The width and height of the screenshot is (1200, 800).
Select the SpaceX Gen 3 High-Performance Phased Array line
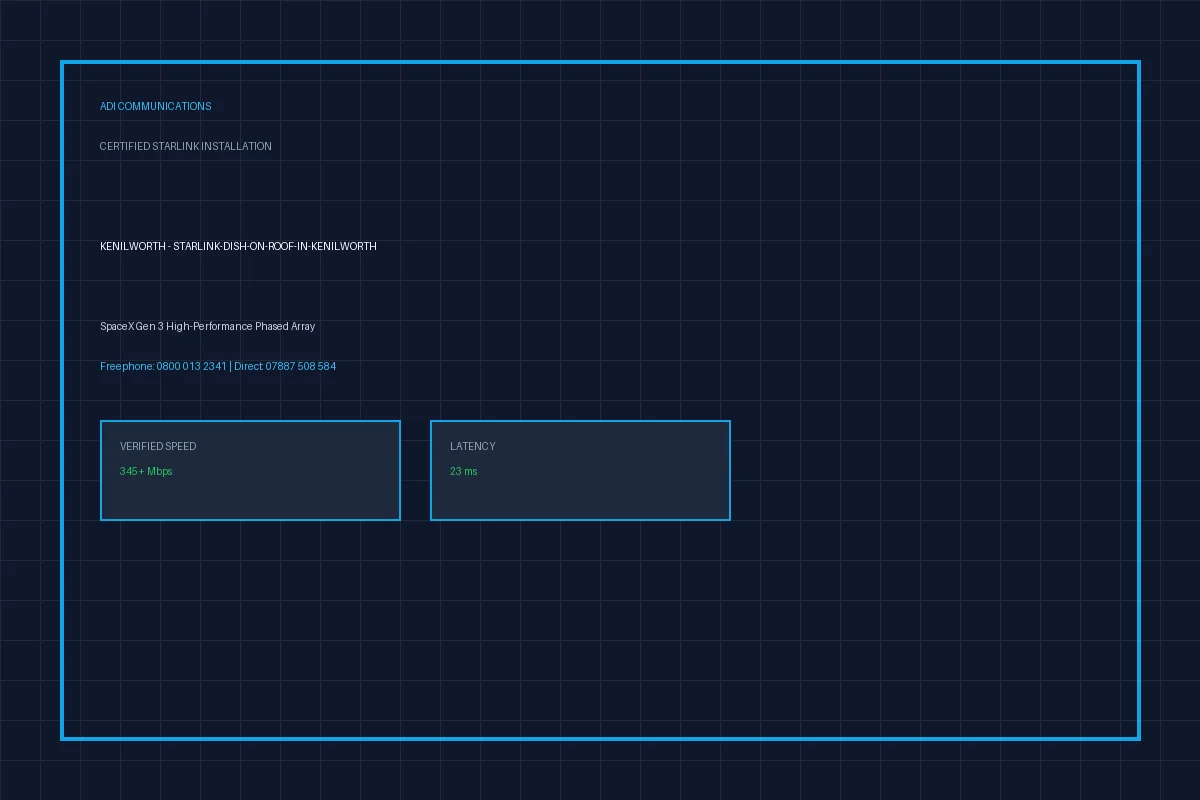tap(207, 326)
